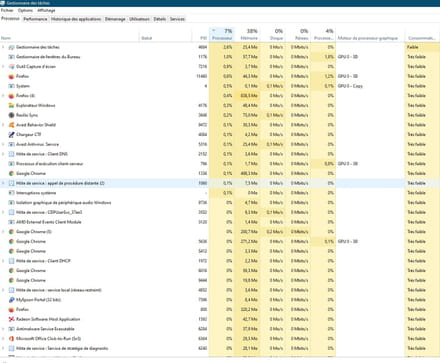Open the Fichier menu
Viewport: 440px width, 363px height.
(7, 10)
